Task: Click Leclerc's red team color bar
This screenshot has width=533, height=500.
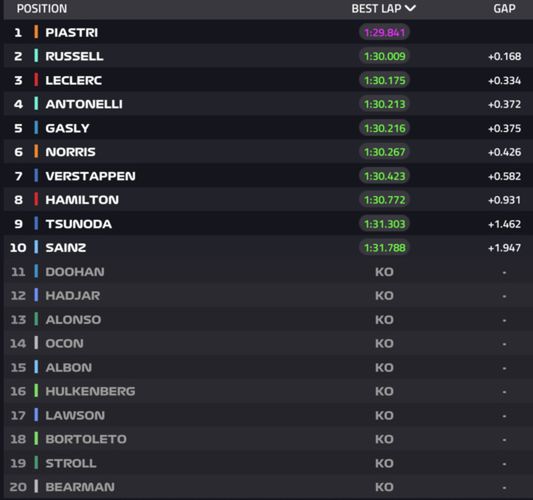Action: click(36, 80)
